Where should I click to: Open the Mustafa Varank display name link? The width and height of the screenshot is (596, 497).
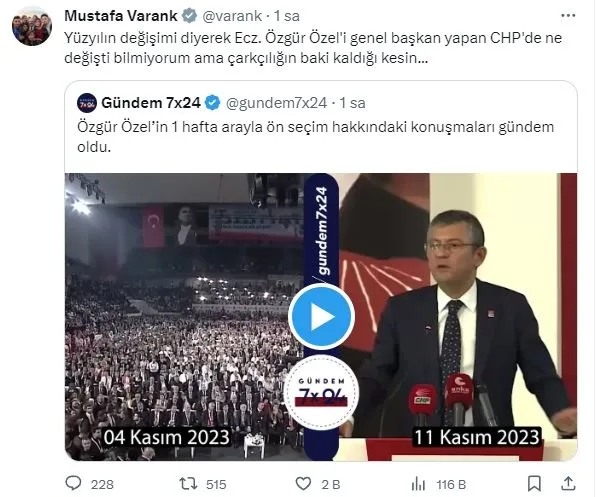121,16
